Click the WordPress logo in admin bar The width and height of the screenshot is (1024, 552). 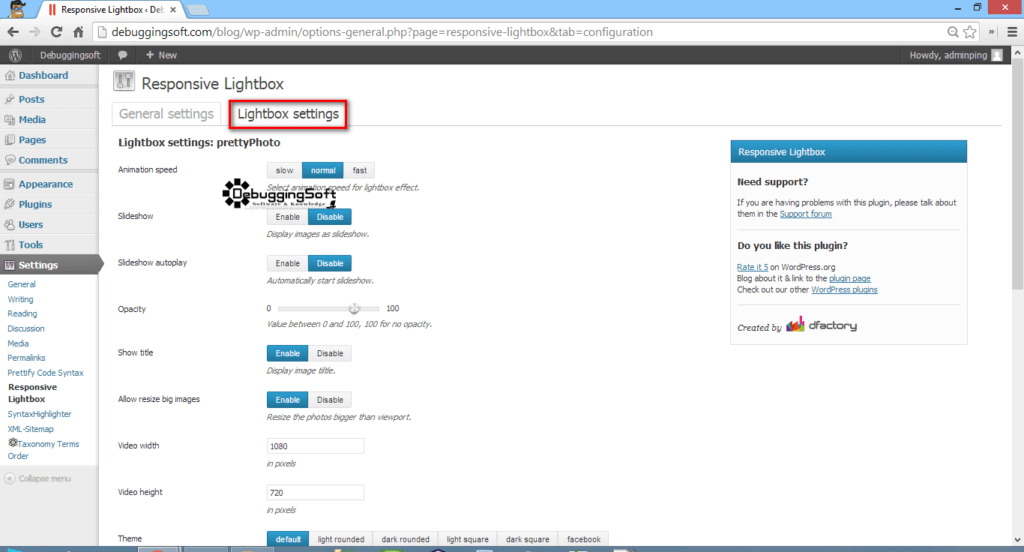[x=16, y=55]
